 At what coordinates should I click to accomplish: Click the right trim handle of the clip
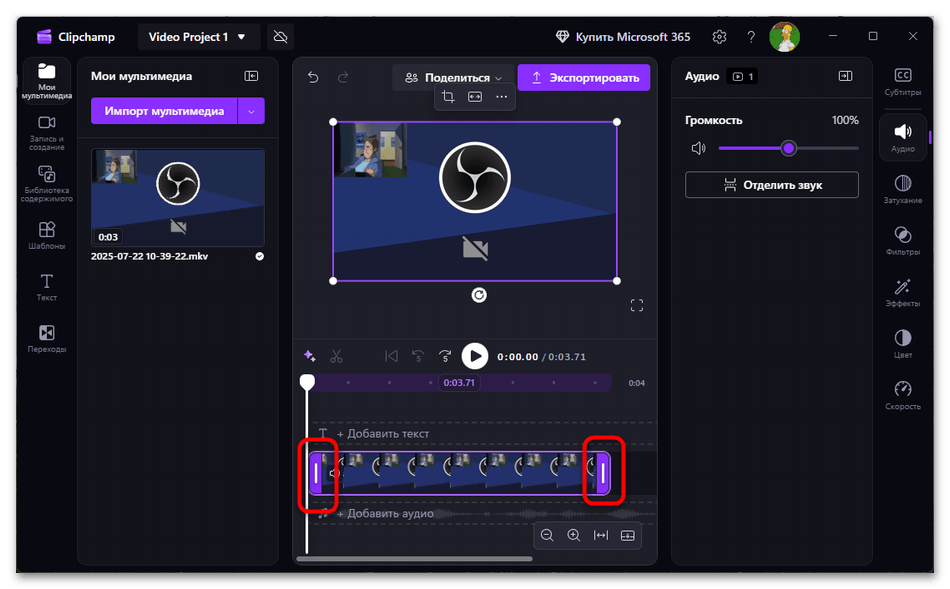[603, 473]
